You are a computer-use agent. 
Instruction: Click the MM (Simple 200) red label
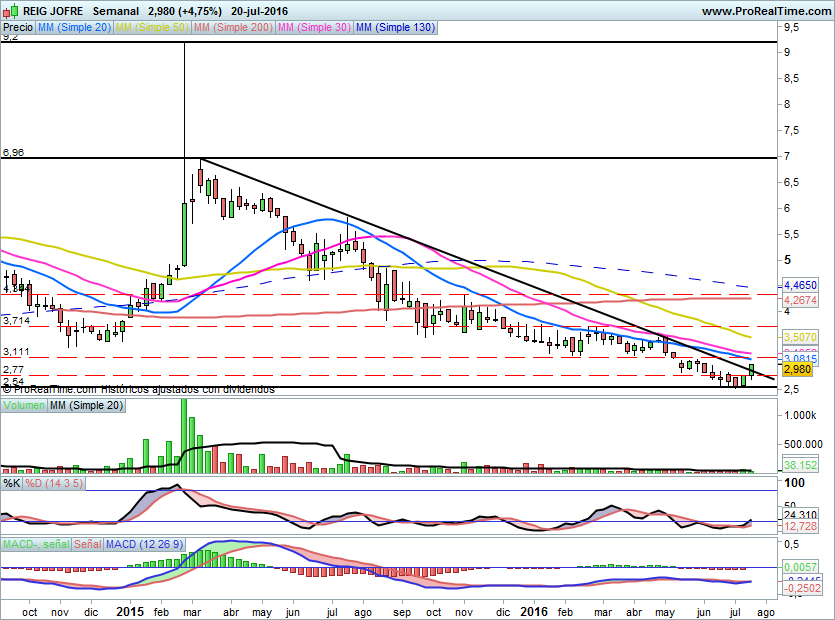232,28
